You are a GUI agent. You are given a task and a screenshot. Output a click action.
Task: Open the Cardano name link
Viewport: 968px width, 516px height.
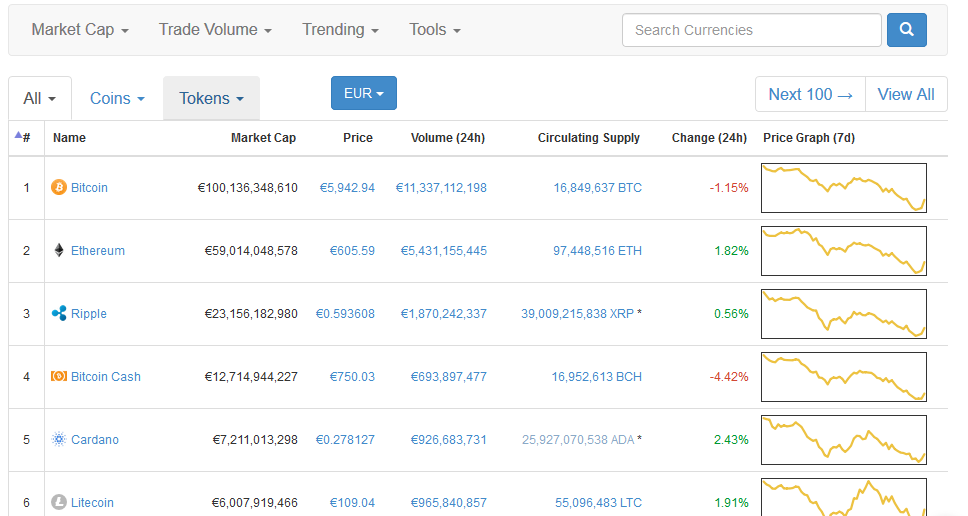click(x=94, y=439)
